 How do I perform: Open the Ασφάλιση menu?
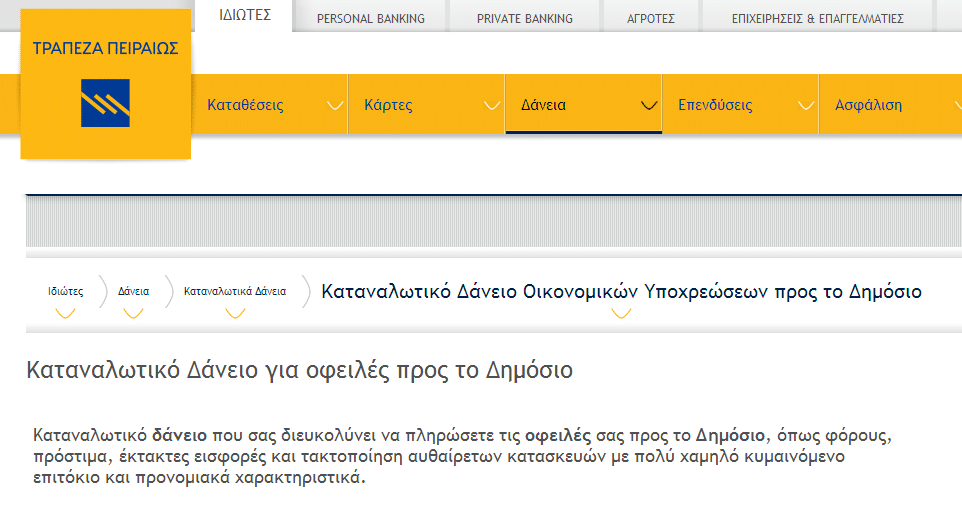pyautogui.click(x=868, y=105)
